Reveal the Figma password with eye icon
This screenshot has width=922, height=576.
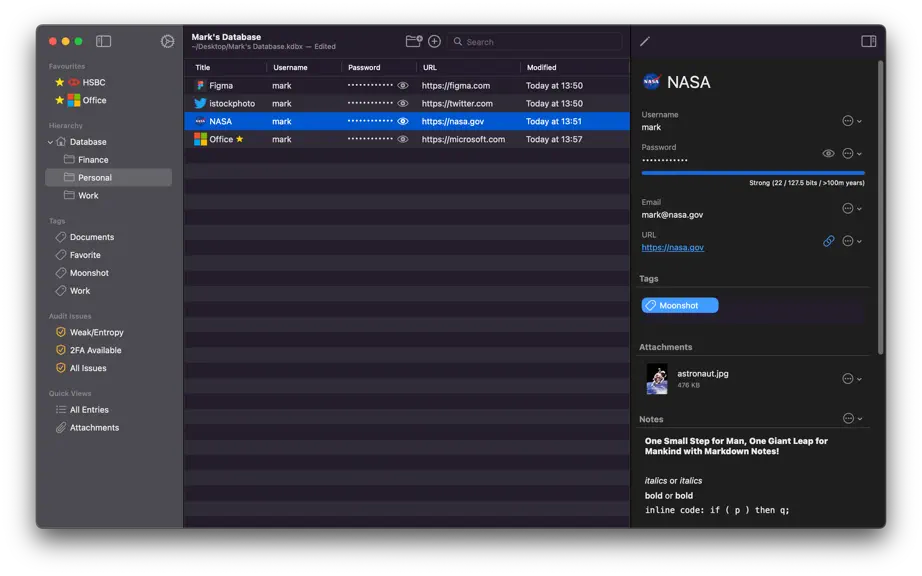(403, 85)
